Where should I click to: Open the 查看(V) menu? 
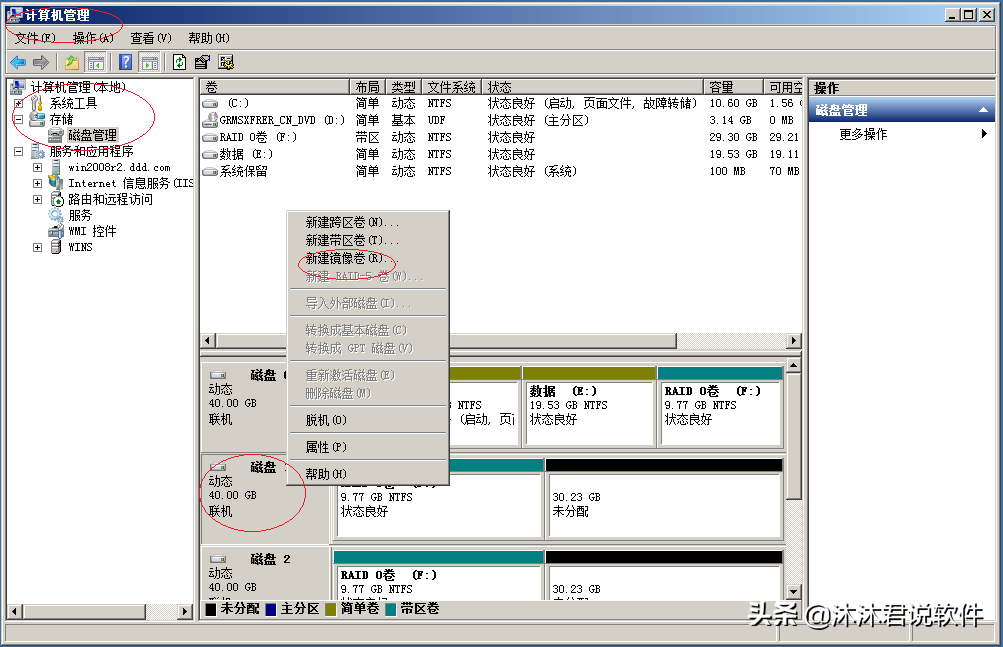[x=151, y=38]
